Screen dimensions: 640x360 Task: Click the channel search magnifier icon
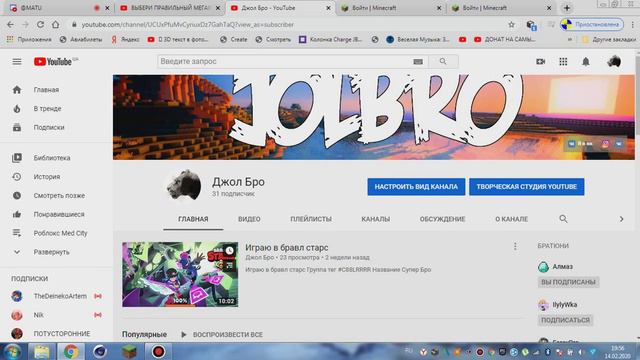563,219
